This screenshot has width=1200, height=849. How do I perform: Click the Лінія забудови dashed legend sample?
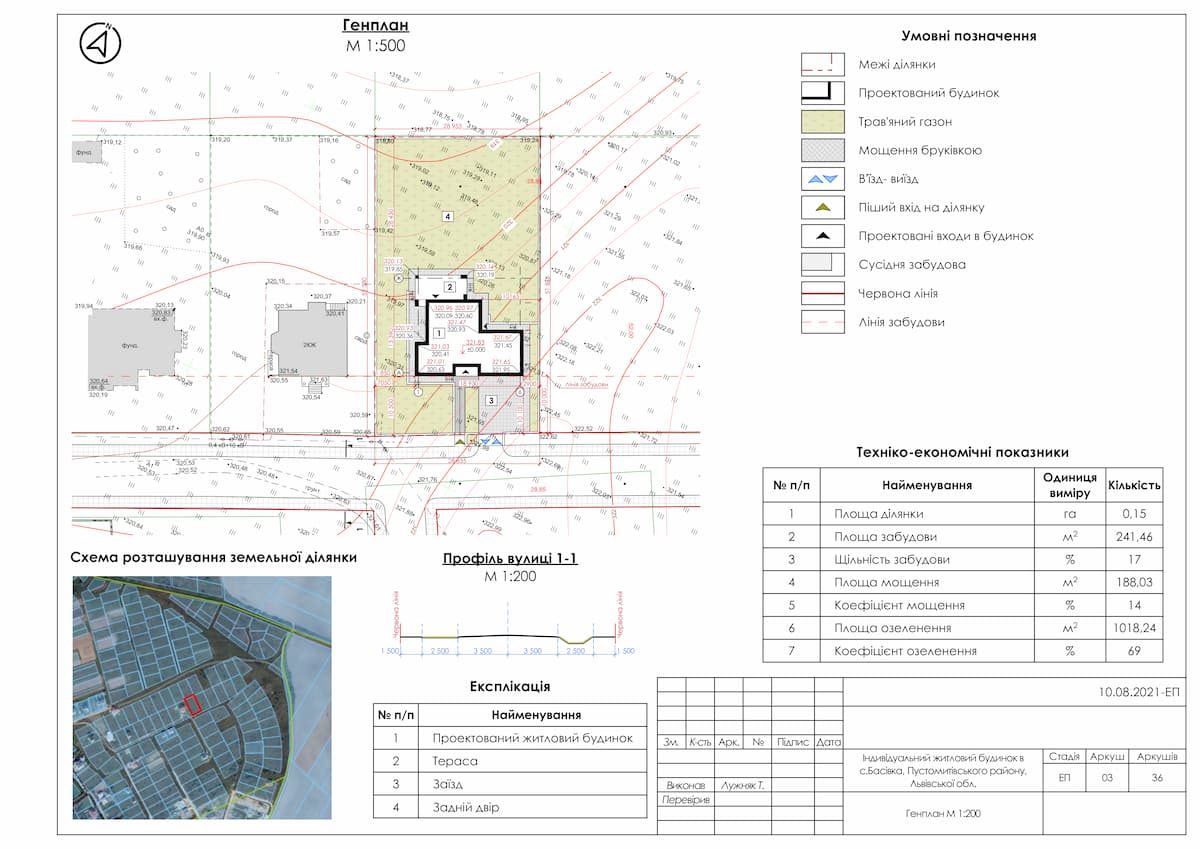[824, 322]
